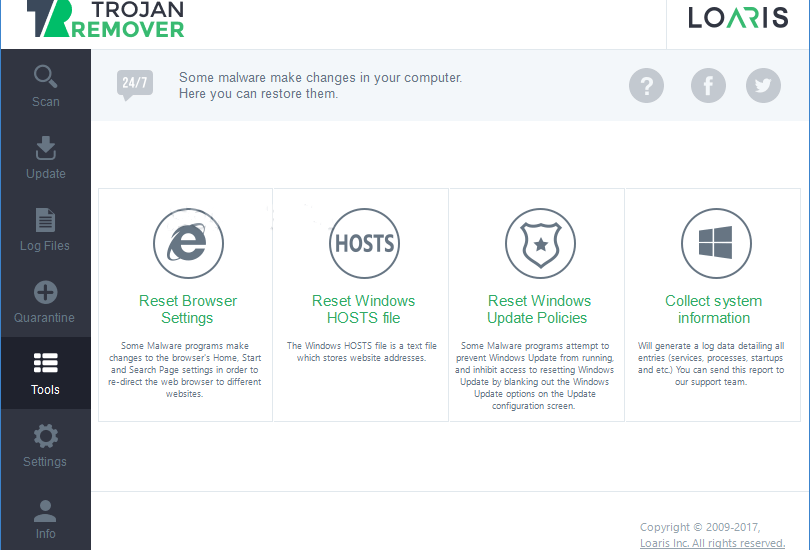Click the Trojan Remover logo
The width and height of the screenshot is (810, 550).
click(105, 19)
